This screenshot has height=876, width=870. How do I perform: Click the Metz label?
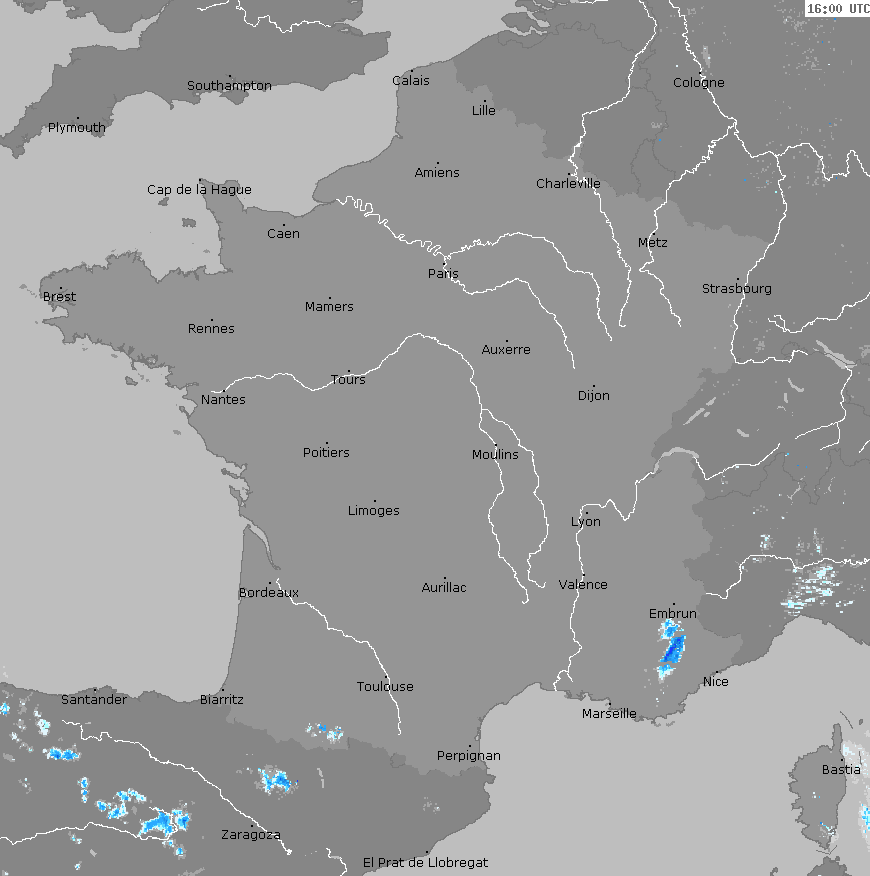pos(653,242)
